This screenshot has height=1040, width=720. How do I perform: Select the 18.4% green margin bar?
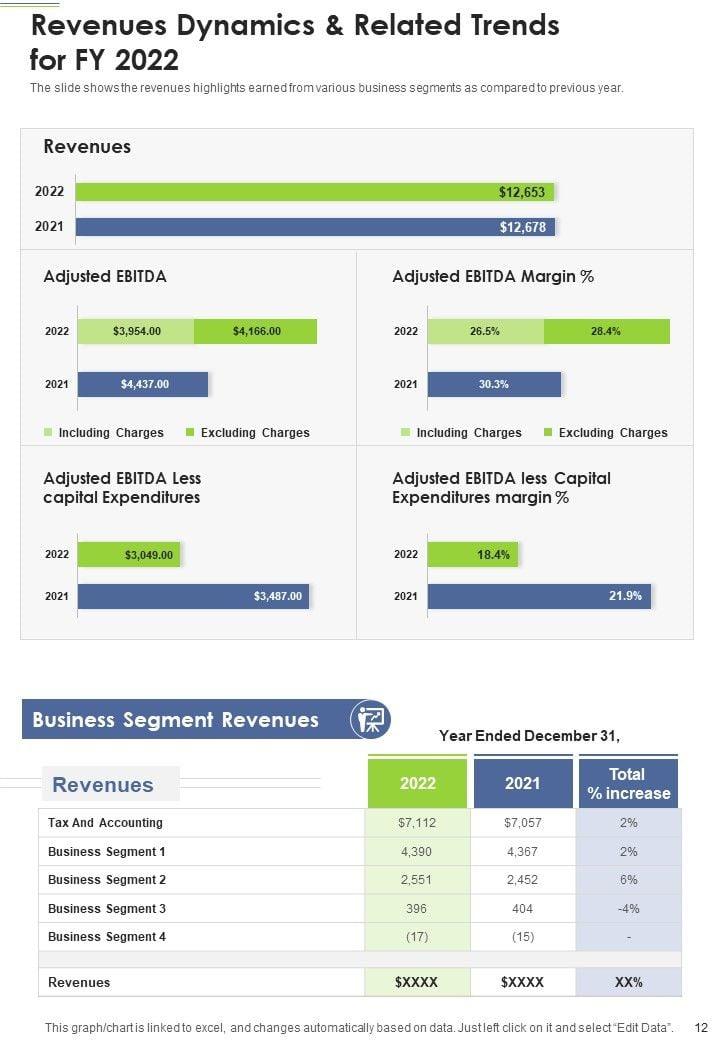click(473, 555)
